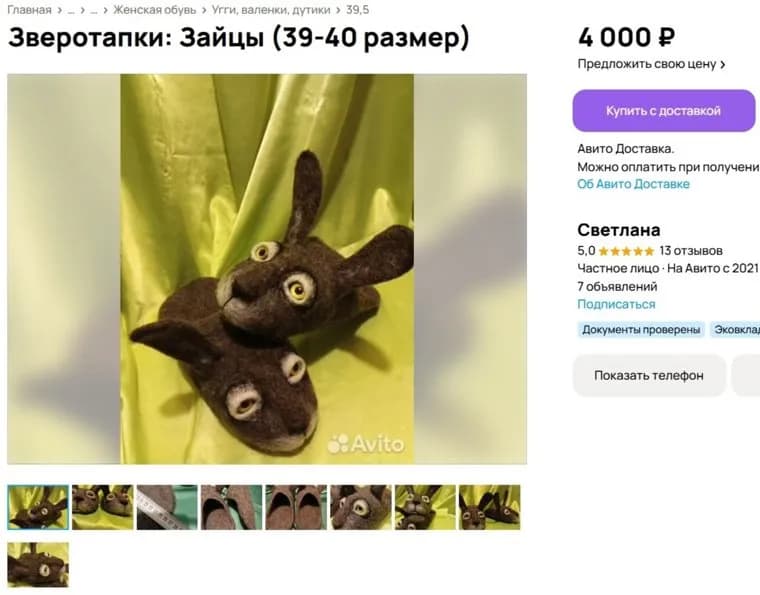
Task: Select sixth thumbnail with eye close-up
Action: click(x=361, y=507)
